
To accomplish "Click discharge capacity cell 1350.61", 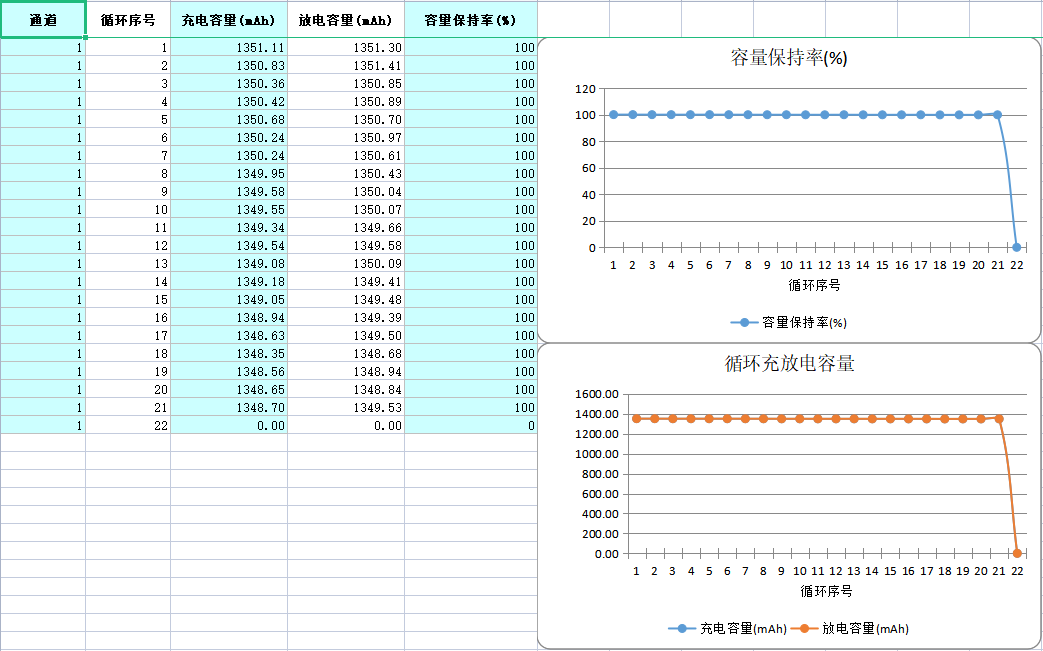I will click(x=346, y=155).
